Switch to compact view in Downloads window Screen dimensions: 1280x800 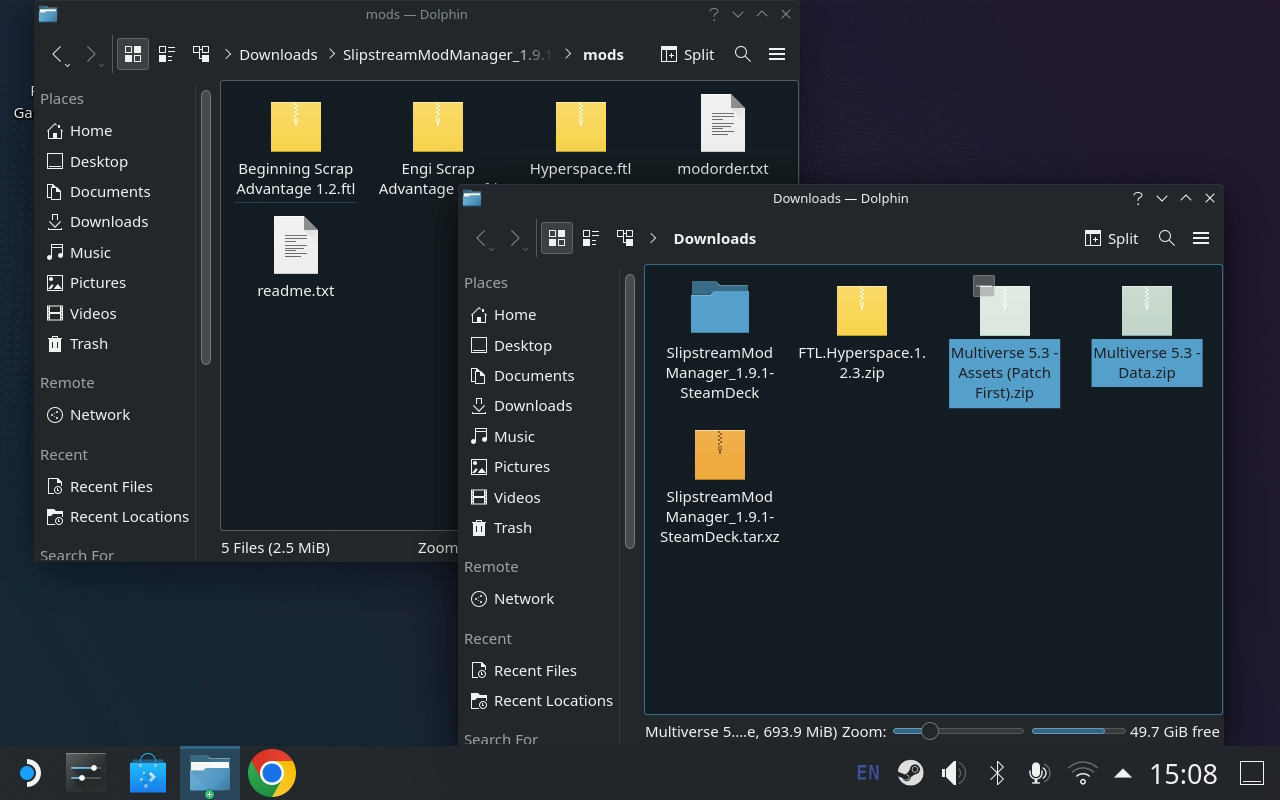(x=591, y=238)
